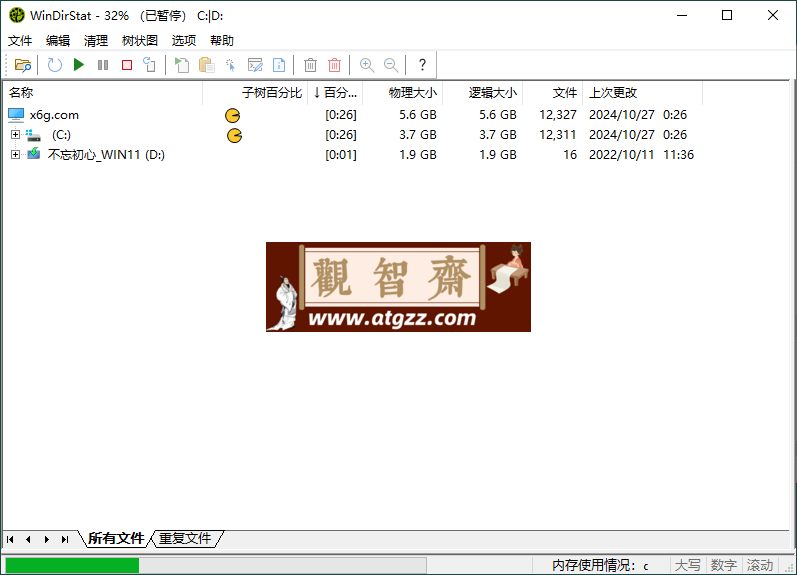
Task: Sort by the 物理大小 column header
Action: [x=403, y=93]
